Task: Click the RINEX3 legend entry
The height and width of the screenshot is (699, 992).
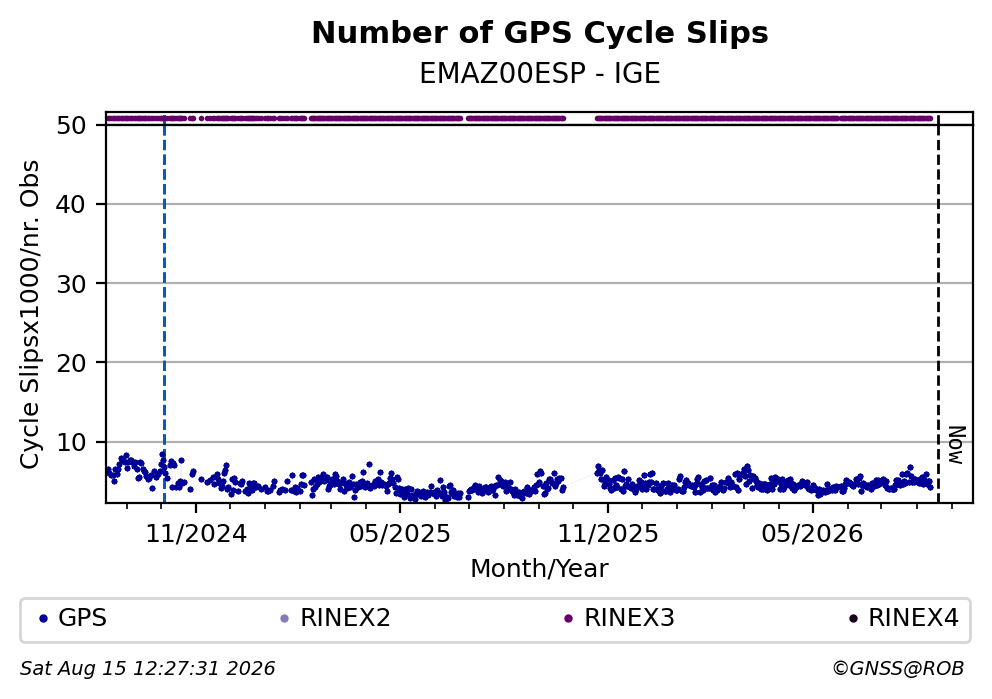Action: click(x=619, y=617)
